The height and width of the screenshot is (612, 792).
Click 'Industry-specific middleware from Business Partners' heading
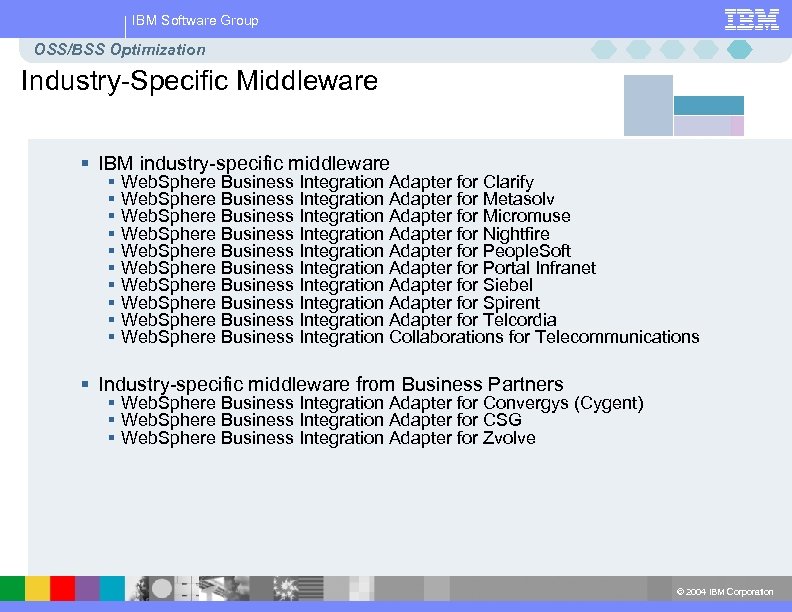[330, 384]
